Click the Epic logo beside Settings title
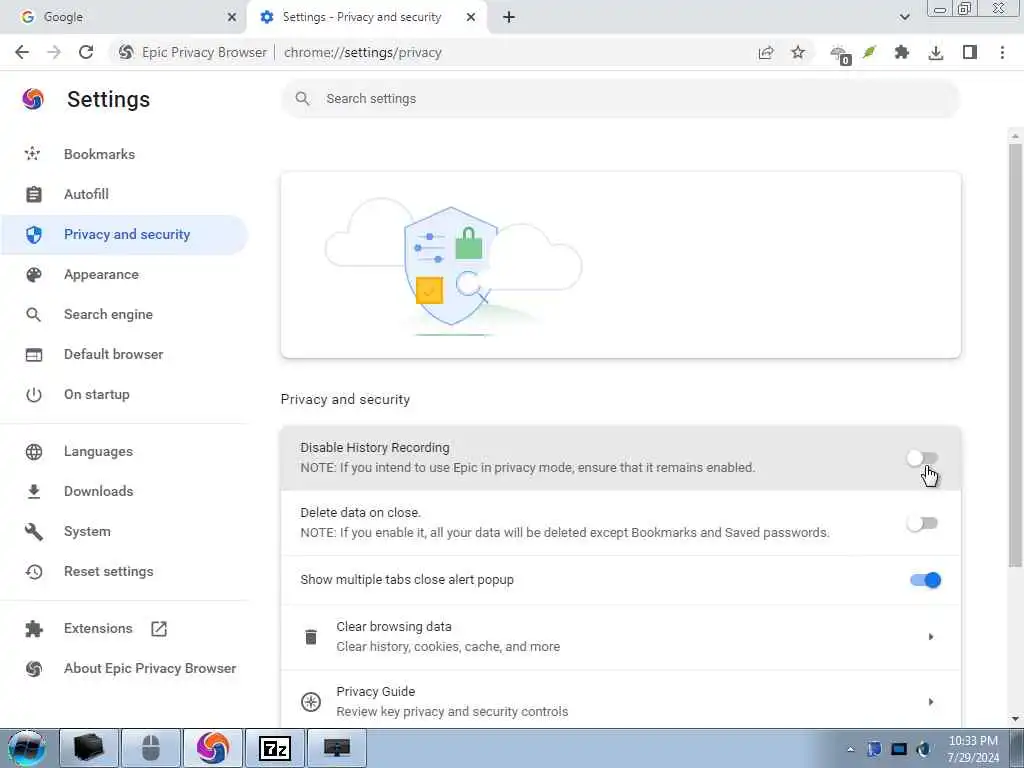Screen dimensions: 1024x768 pos(33,99)
